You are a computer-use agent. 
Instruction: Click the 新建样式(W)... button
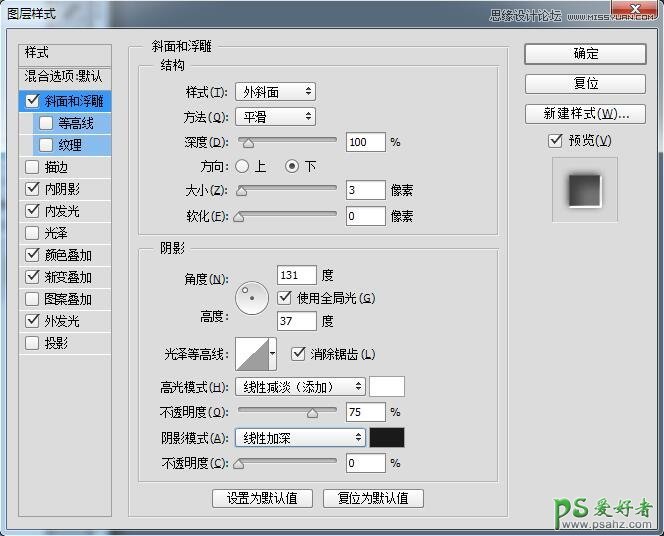pos(585,113)
